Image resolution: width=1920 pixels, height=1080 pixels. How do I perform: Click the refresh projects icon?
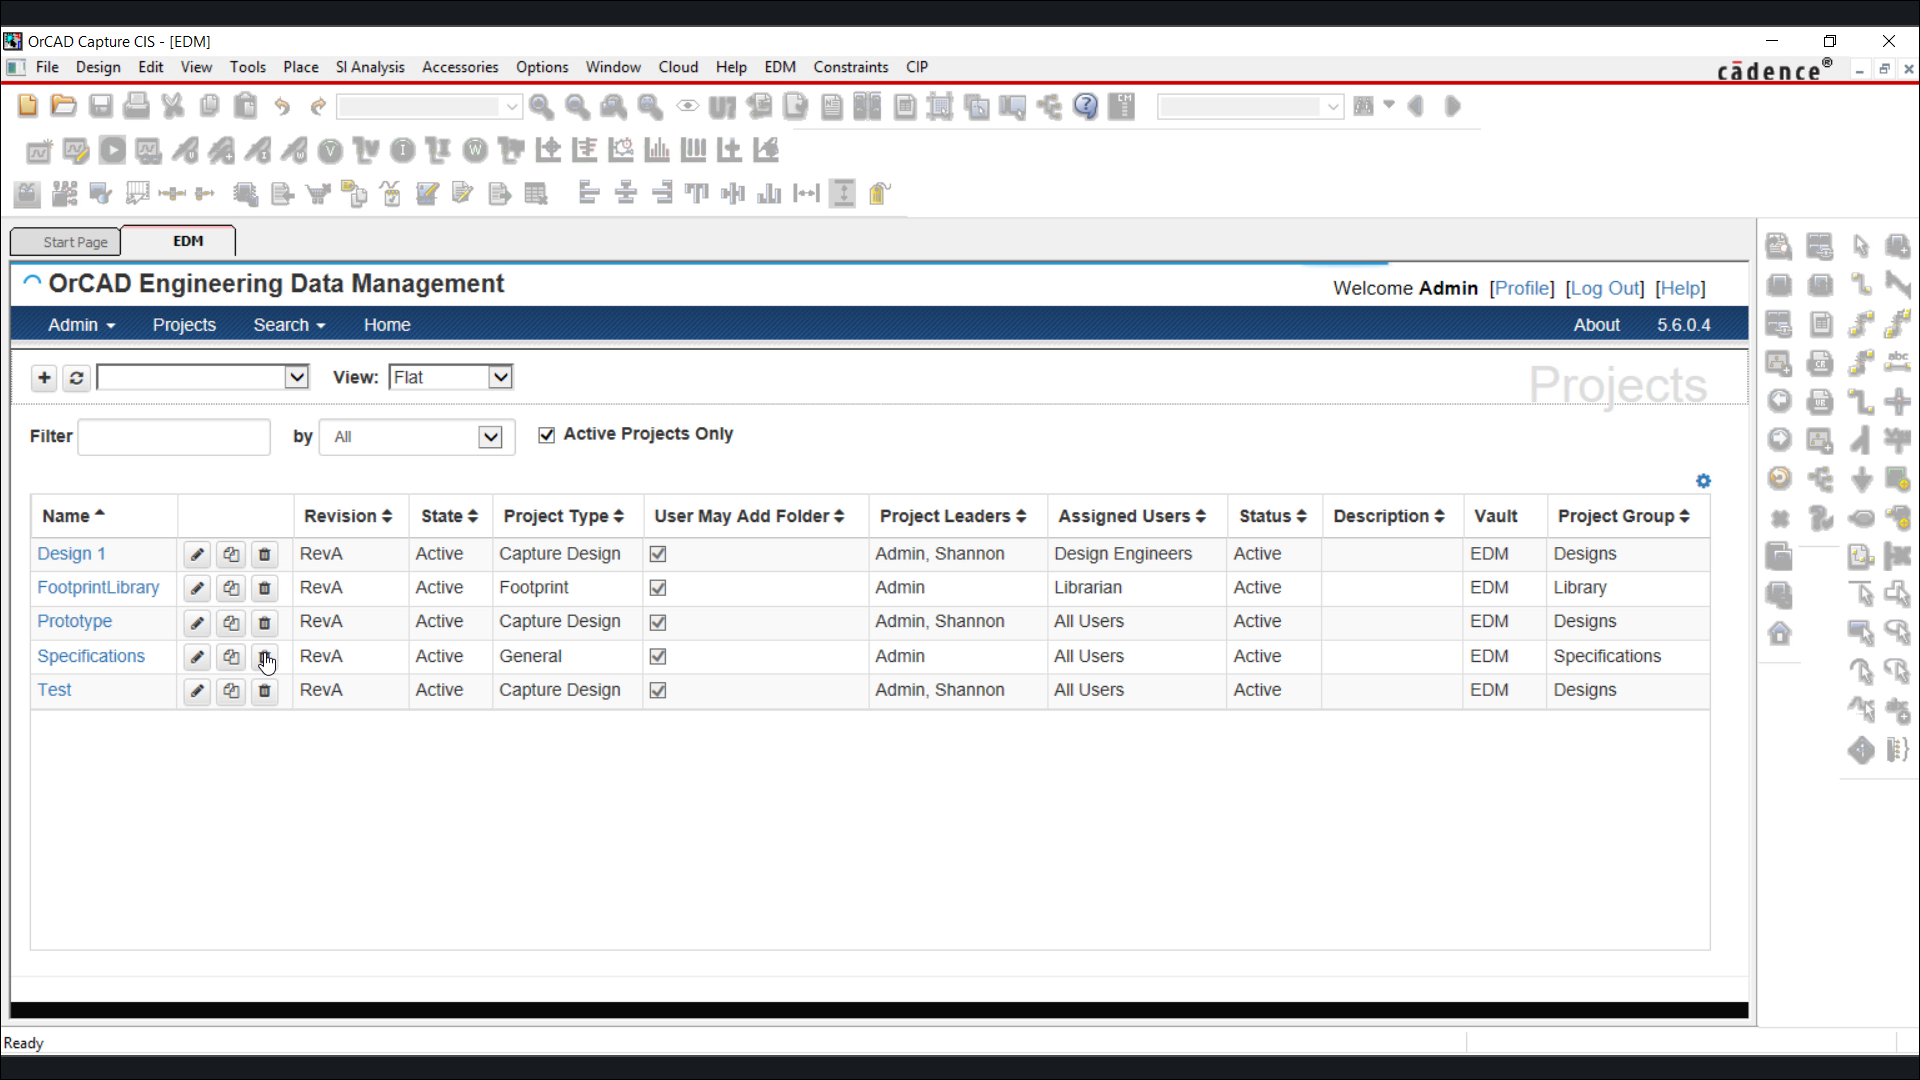click(x=76, y=377)
